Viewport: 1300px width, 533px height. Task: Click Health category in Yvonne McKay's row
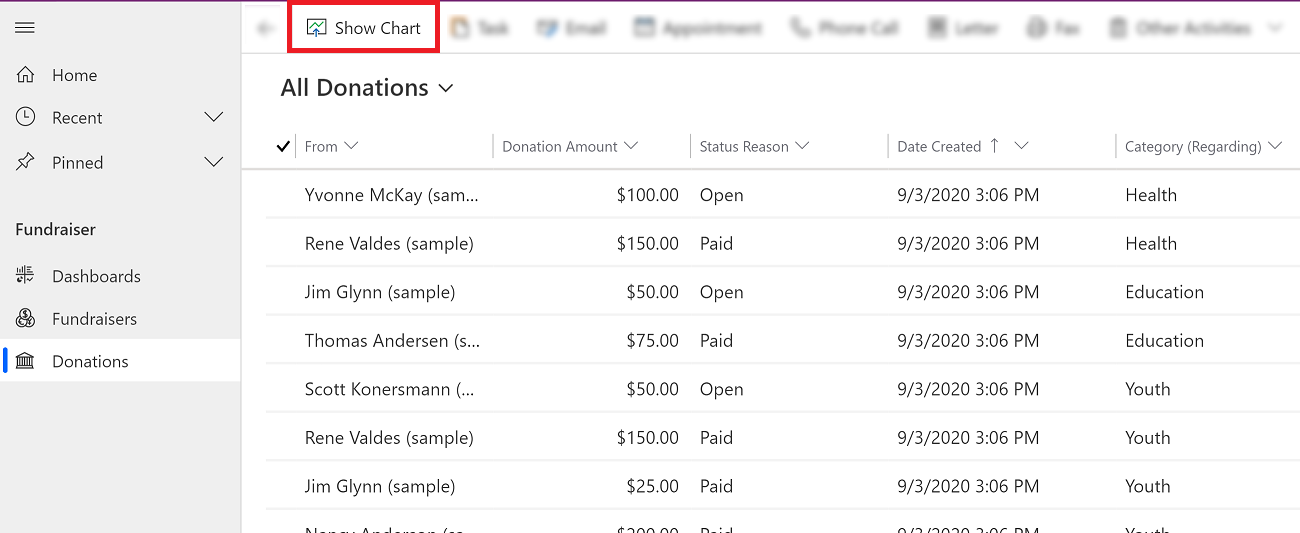[1151, 195]
